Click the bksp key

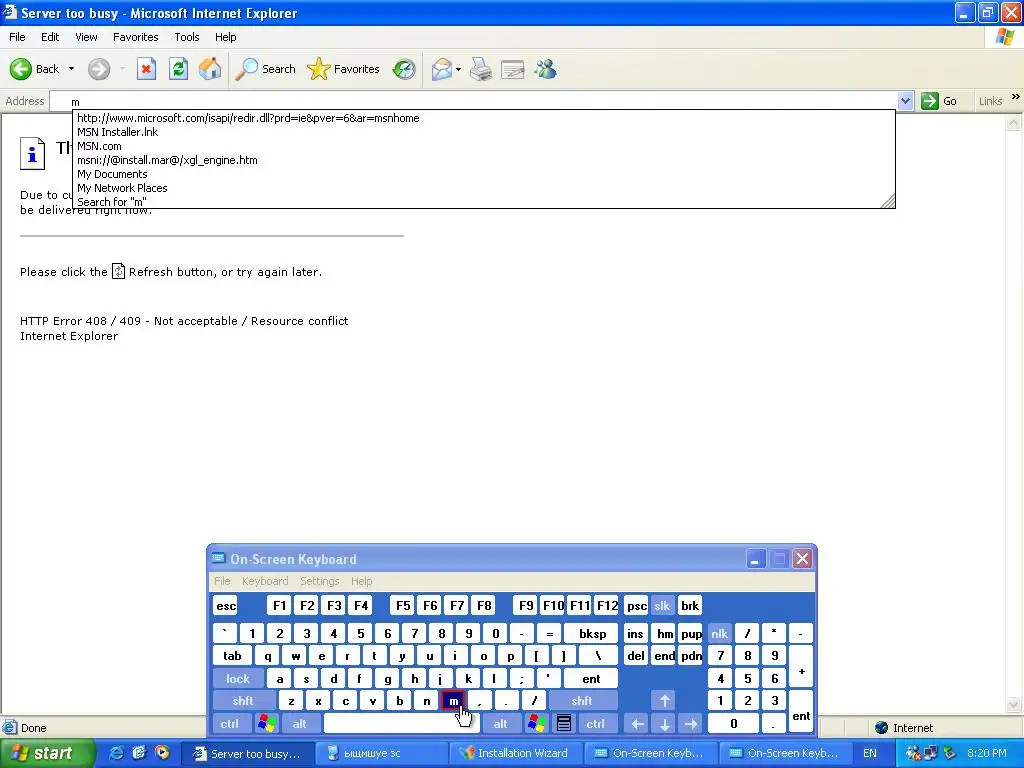[x=592, y=633]
